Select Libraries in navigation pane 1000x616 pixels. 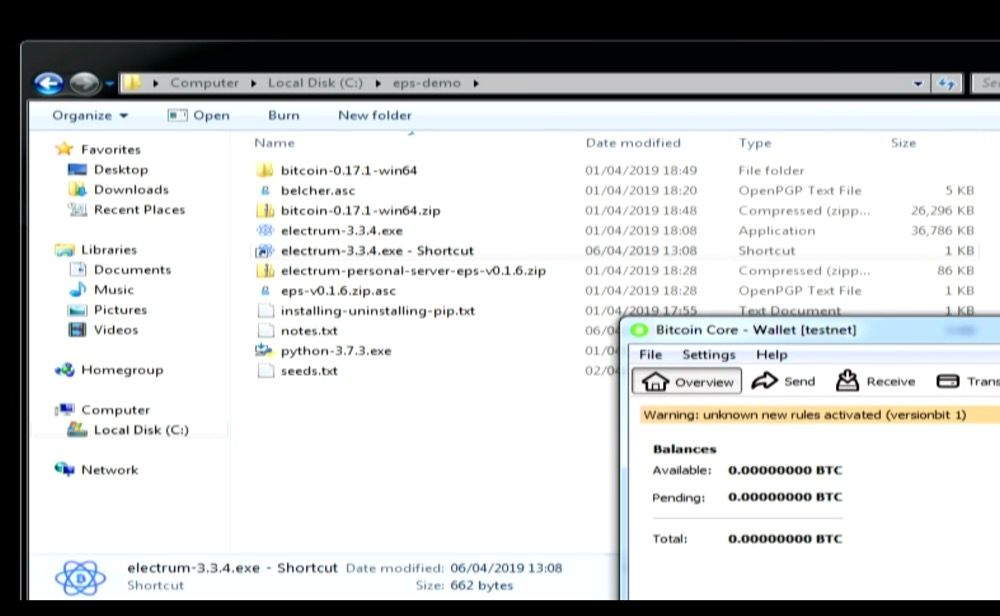point(108,249)
